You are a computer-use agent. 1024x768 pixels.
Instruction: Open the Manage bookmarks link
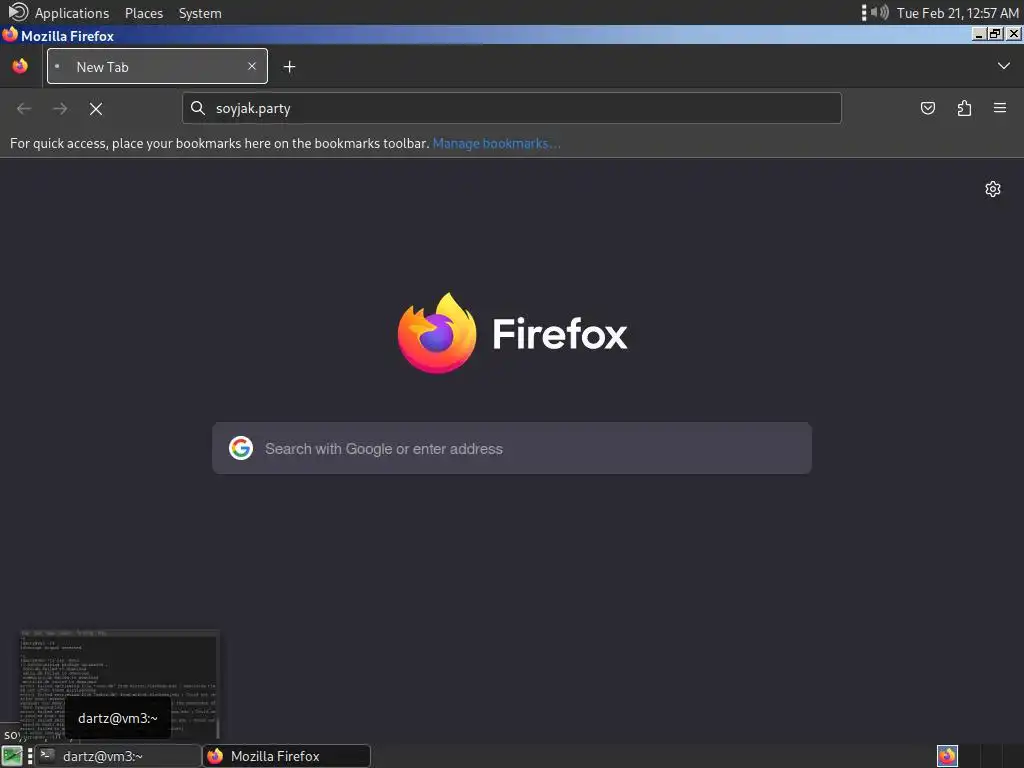(496, 144)
